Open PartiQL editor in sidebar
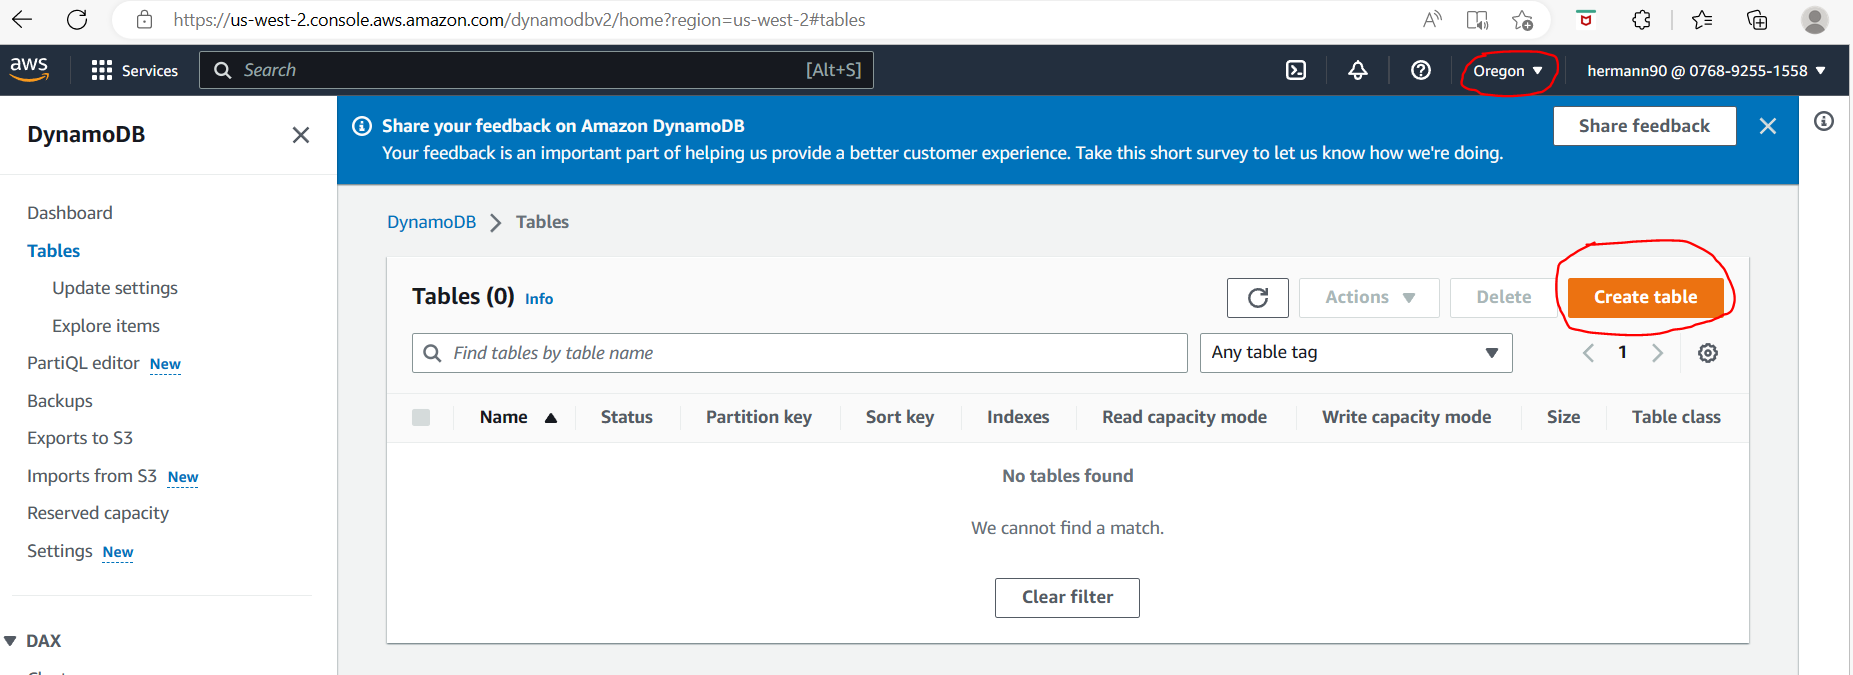The image size is (1853, 675). (83, 363)
